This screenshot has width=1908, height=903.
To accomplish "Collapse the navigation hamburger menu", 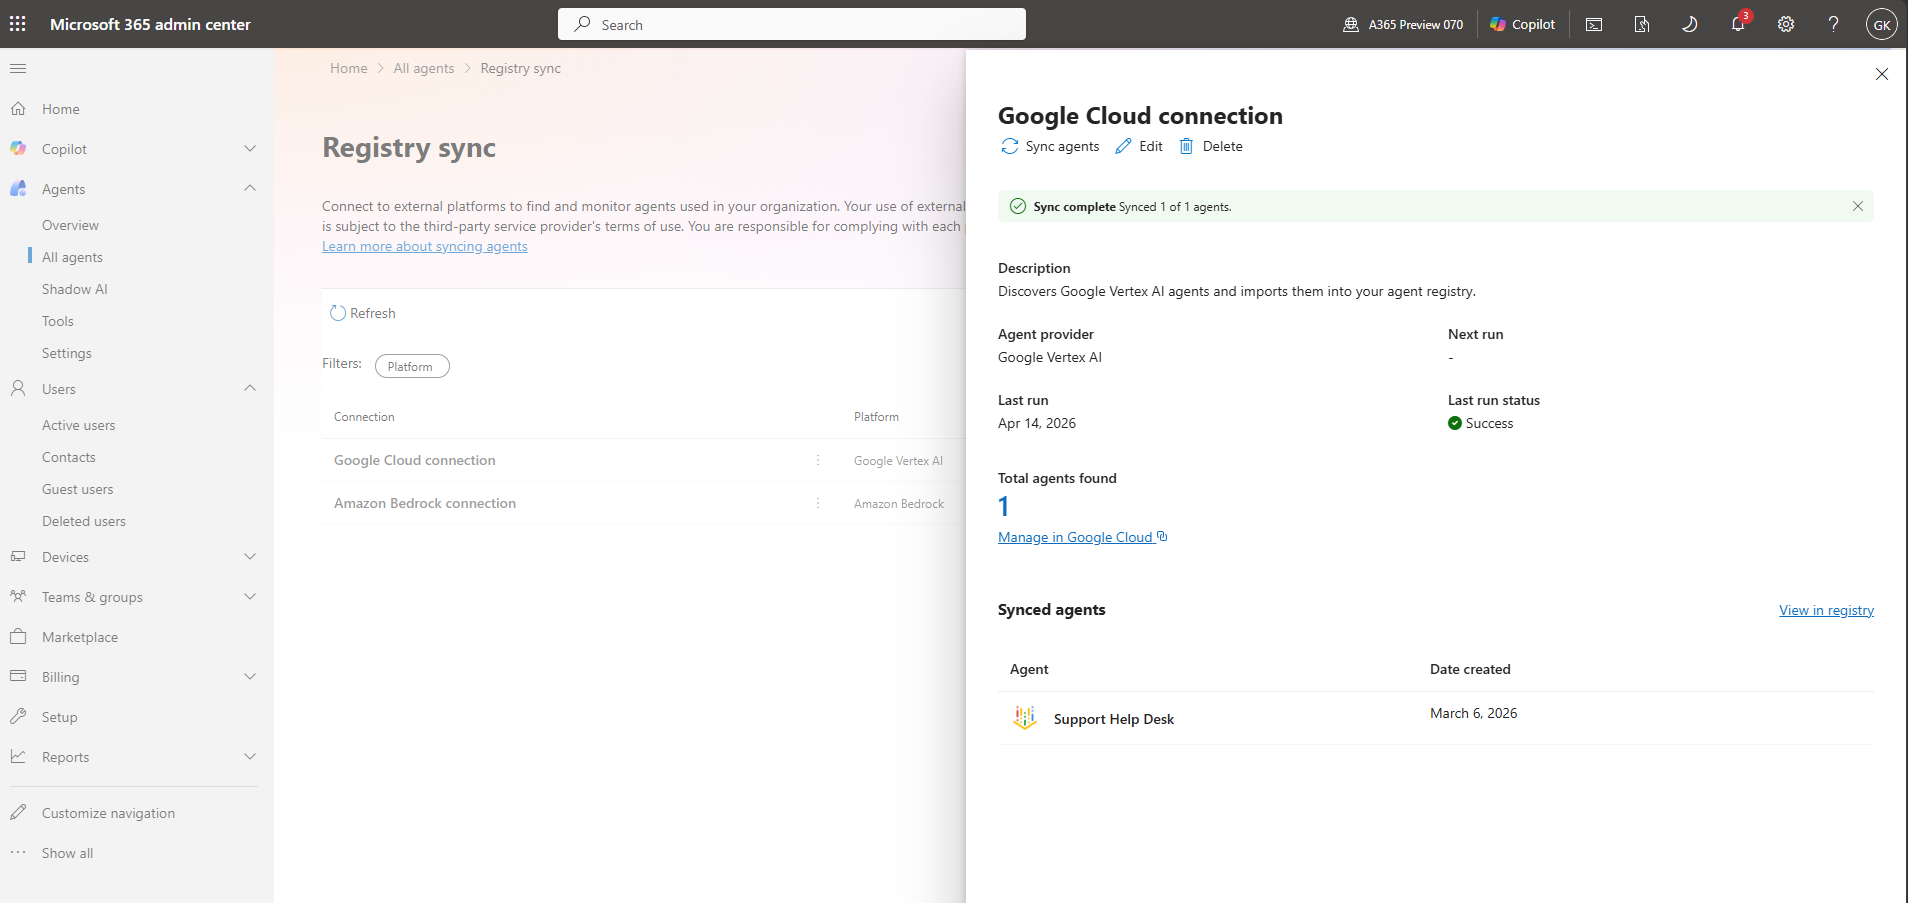I will click(x=18, y=68).
